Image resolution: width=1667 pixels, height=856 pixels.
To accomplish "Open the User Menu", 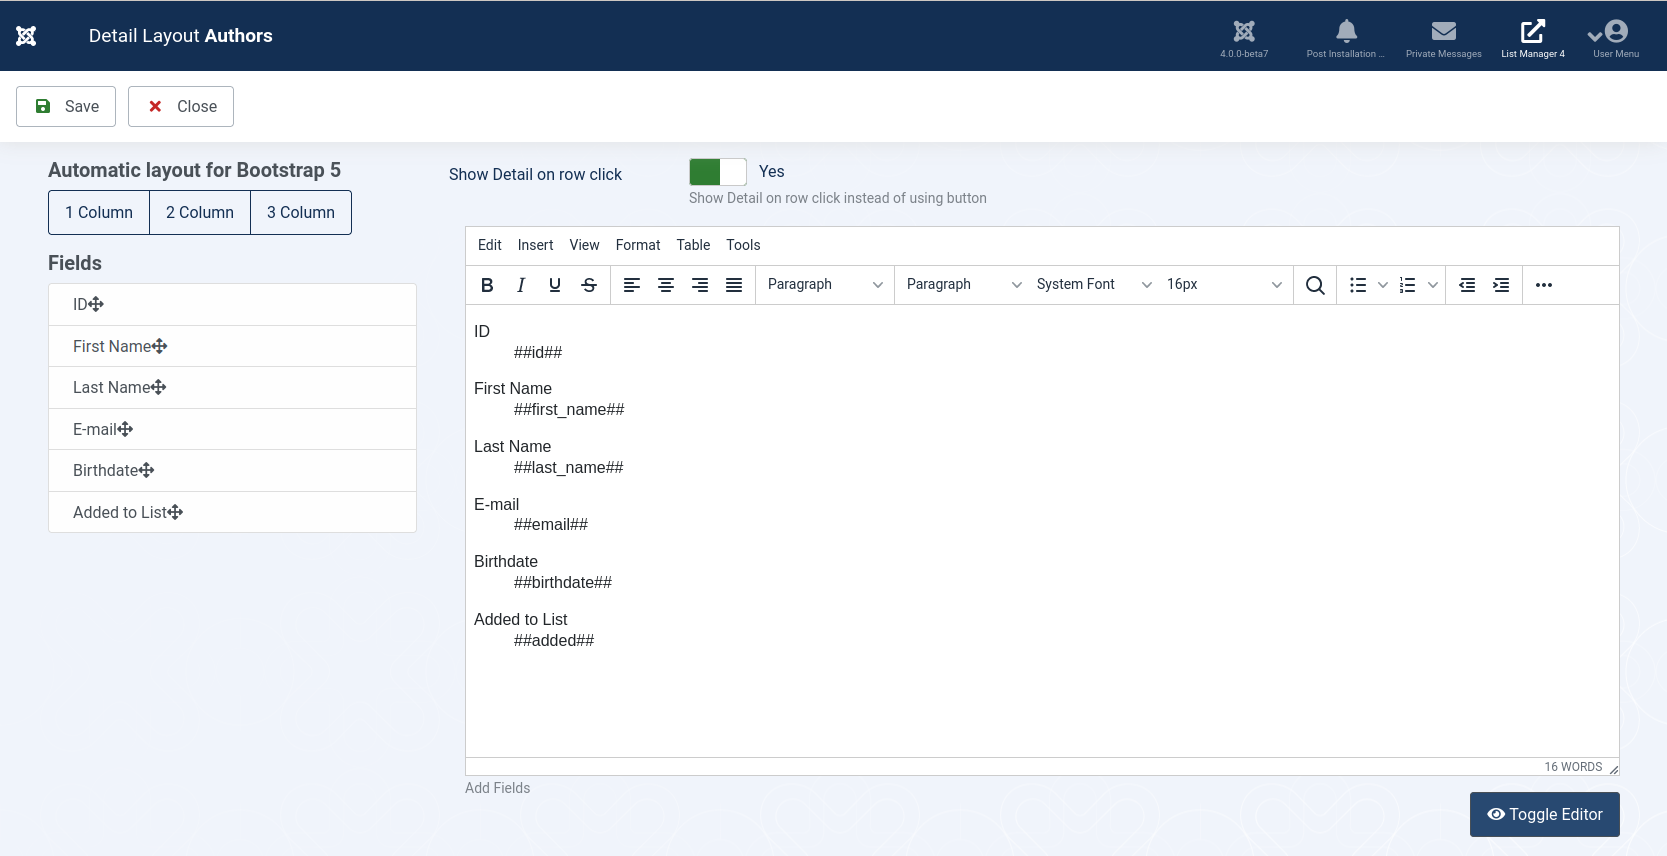I will [1615, 38].
